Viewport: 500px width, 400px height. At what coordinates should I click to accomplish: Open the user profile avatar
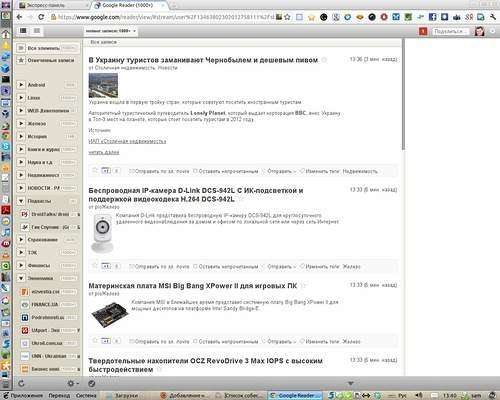[479, 31]
